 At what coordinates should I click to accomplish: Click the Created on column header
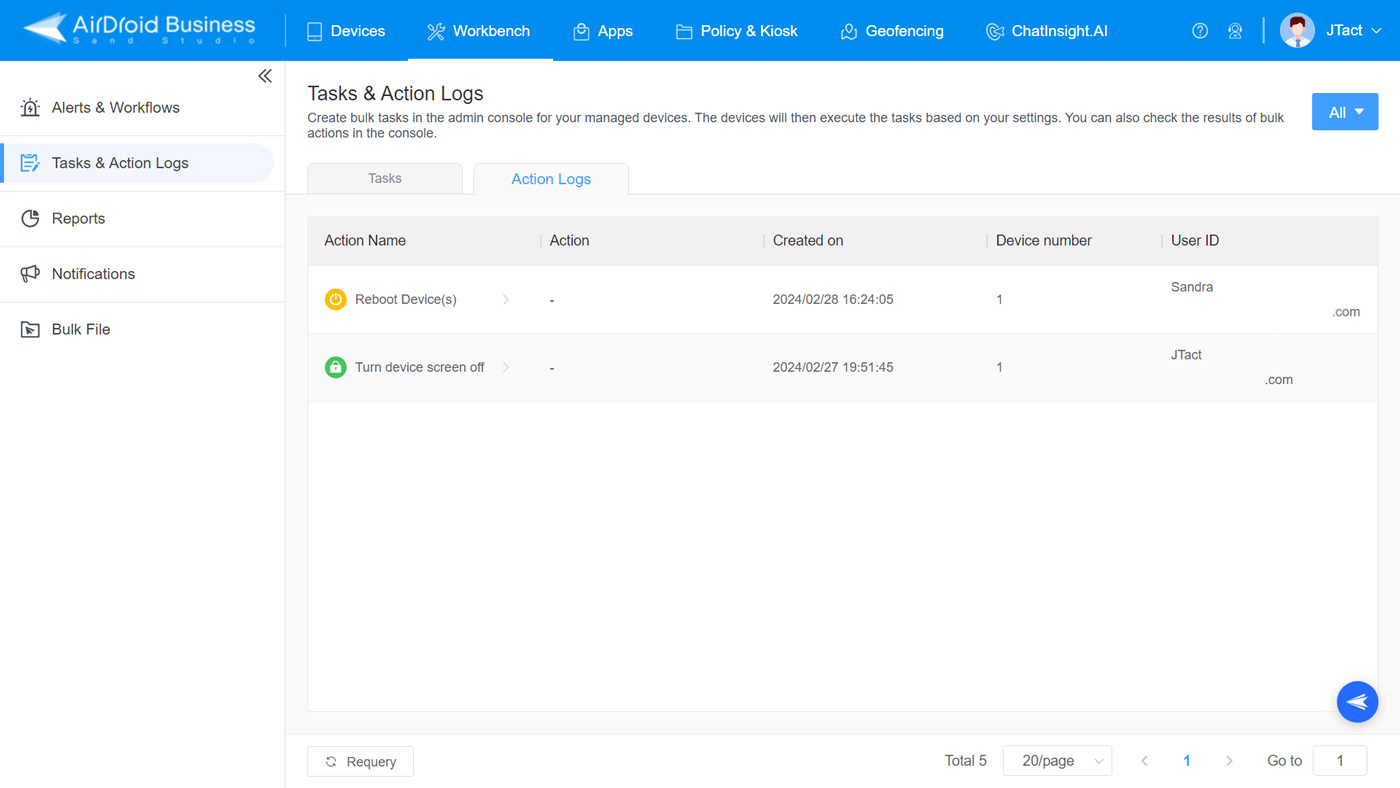click(x=808, y=241)
